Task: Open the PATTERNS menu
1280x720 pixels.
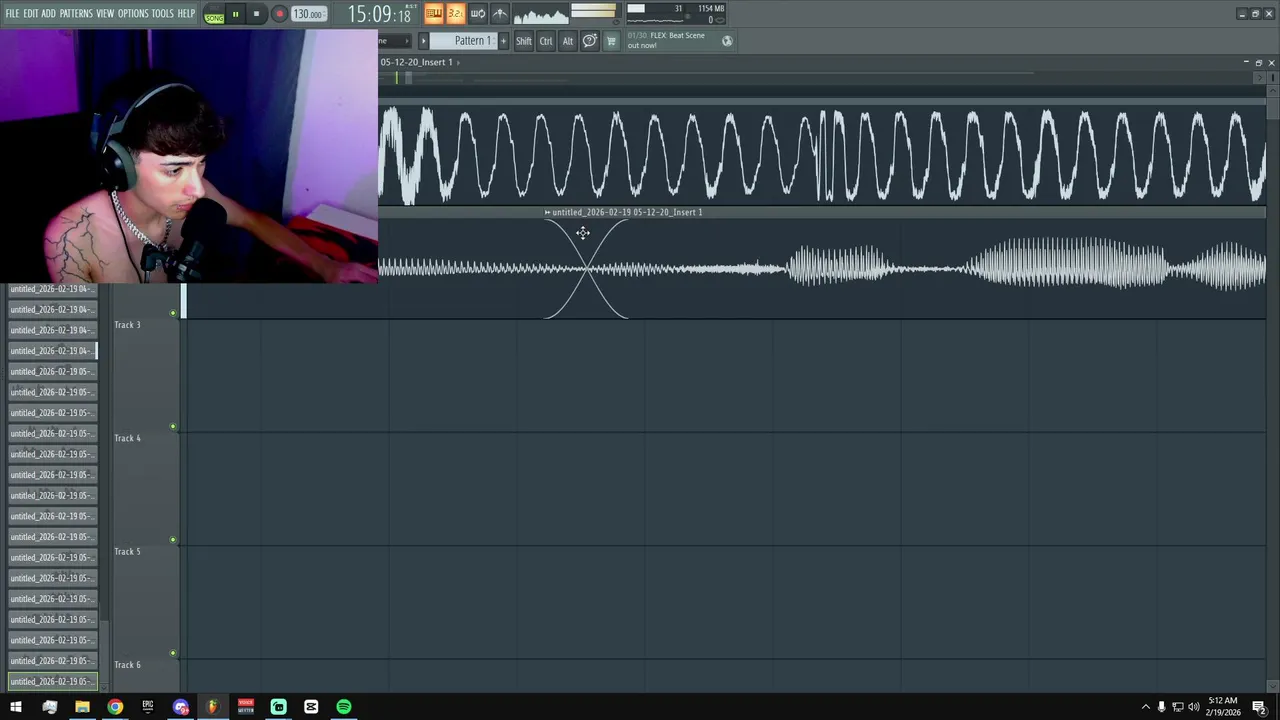Action: (76, 14)
